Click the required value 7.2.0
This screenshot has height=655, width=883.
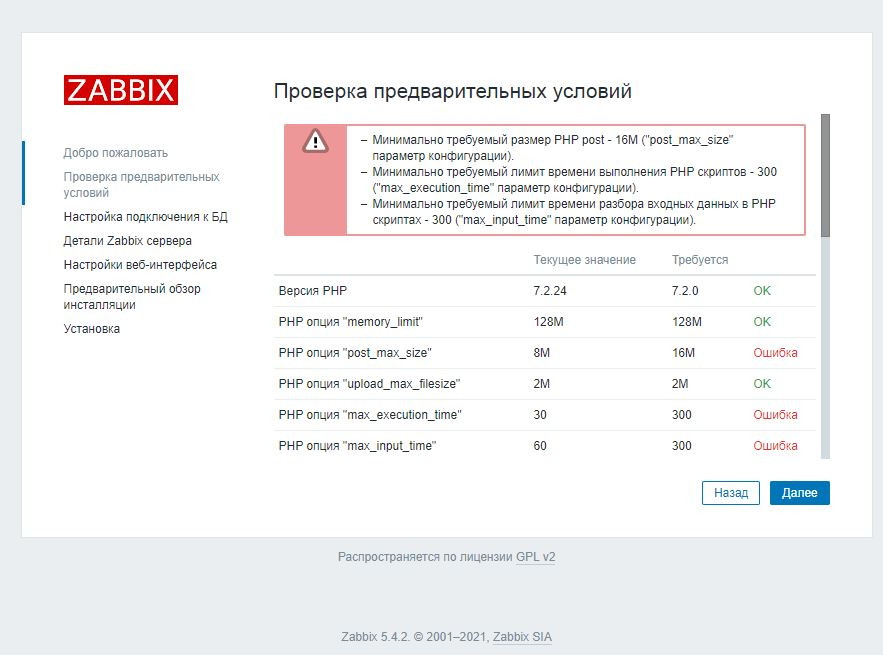click(685, 291)
